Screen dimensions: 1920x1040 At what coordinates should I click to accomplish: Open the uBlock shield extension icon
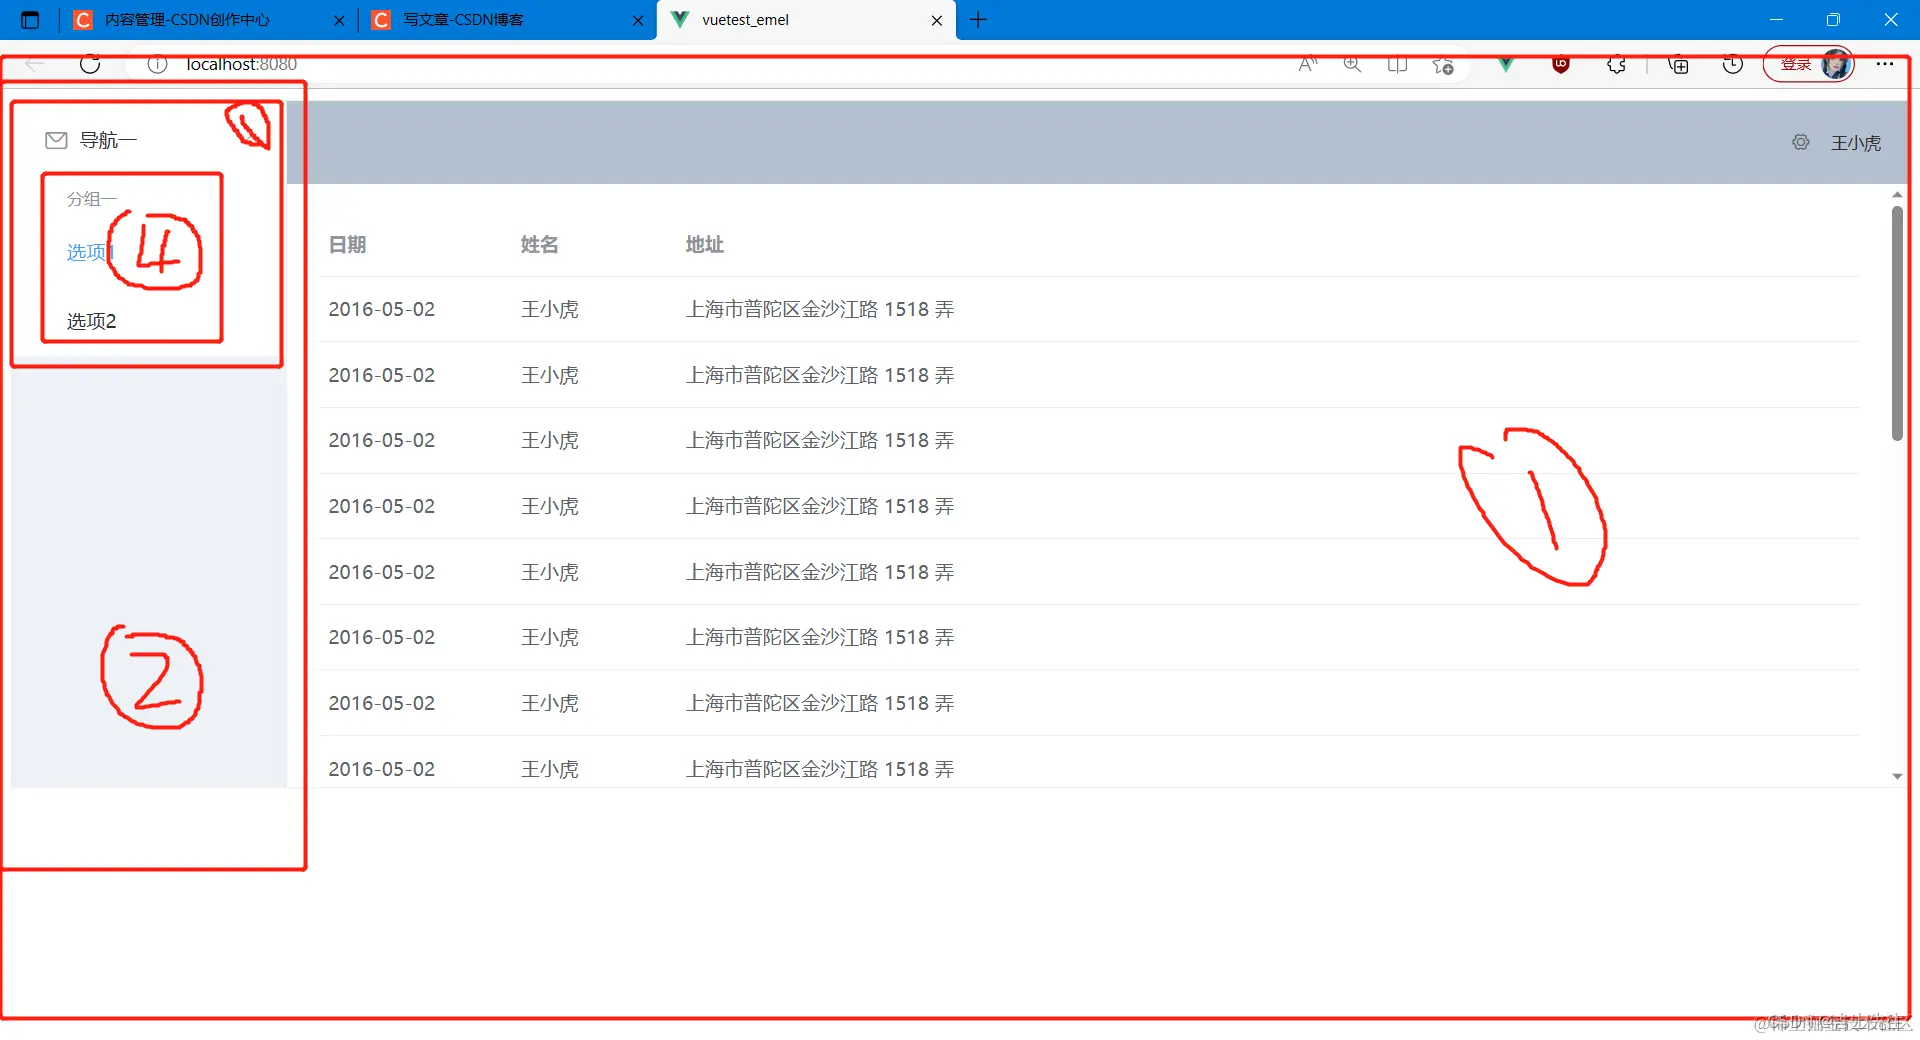point(1561,65)
